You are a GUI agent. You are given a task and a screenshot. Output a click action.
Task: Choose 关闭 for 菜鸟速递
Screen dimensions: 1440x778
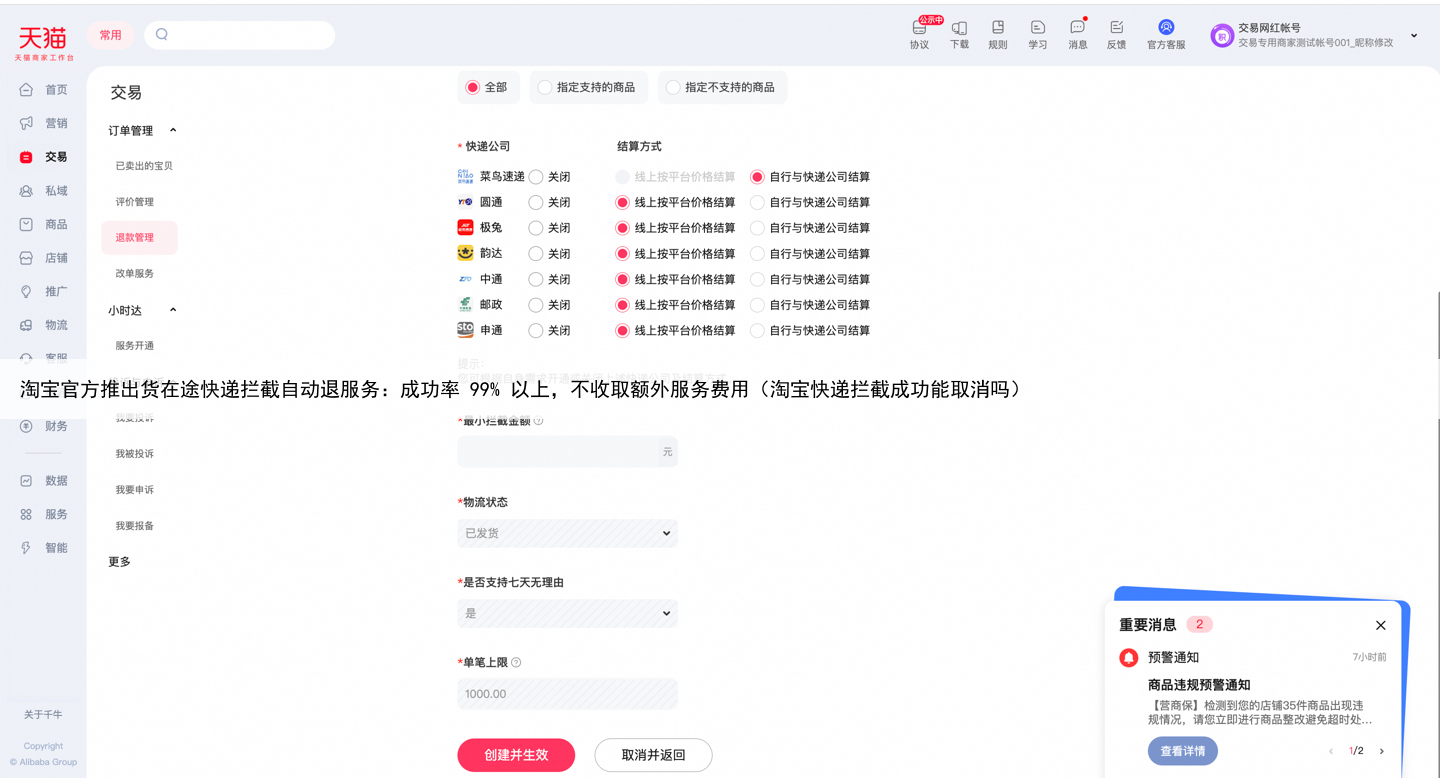[x=536, y=177]
